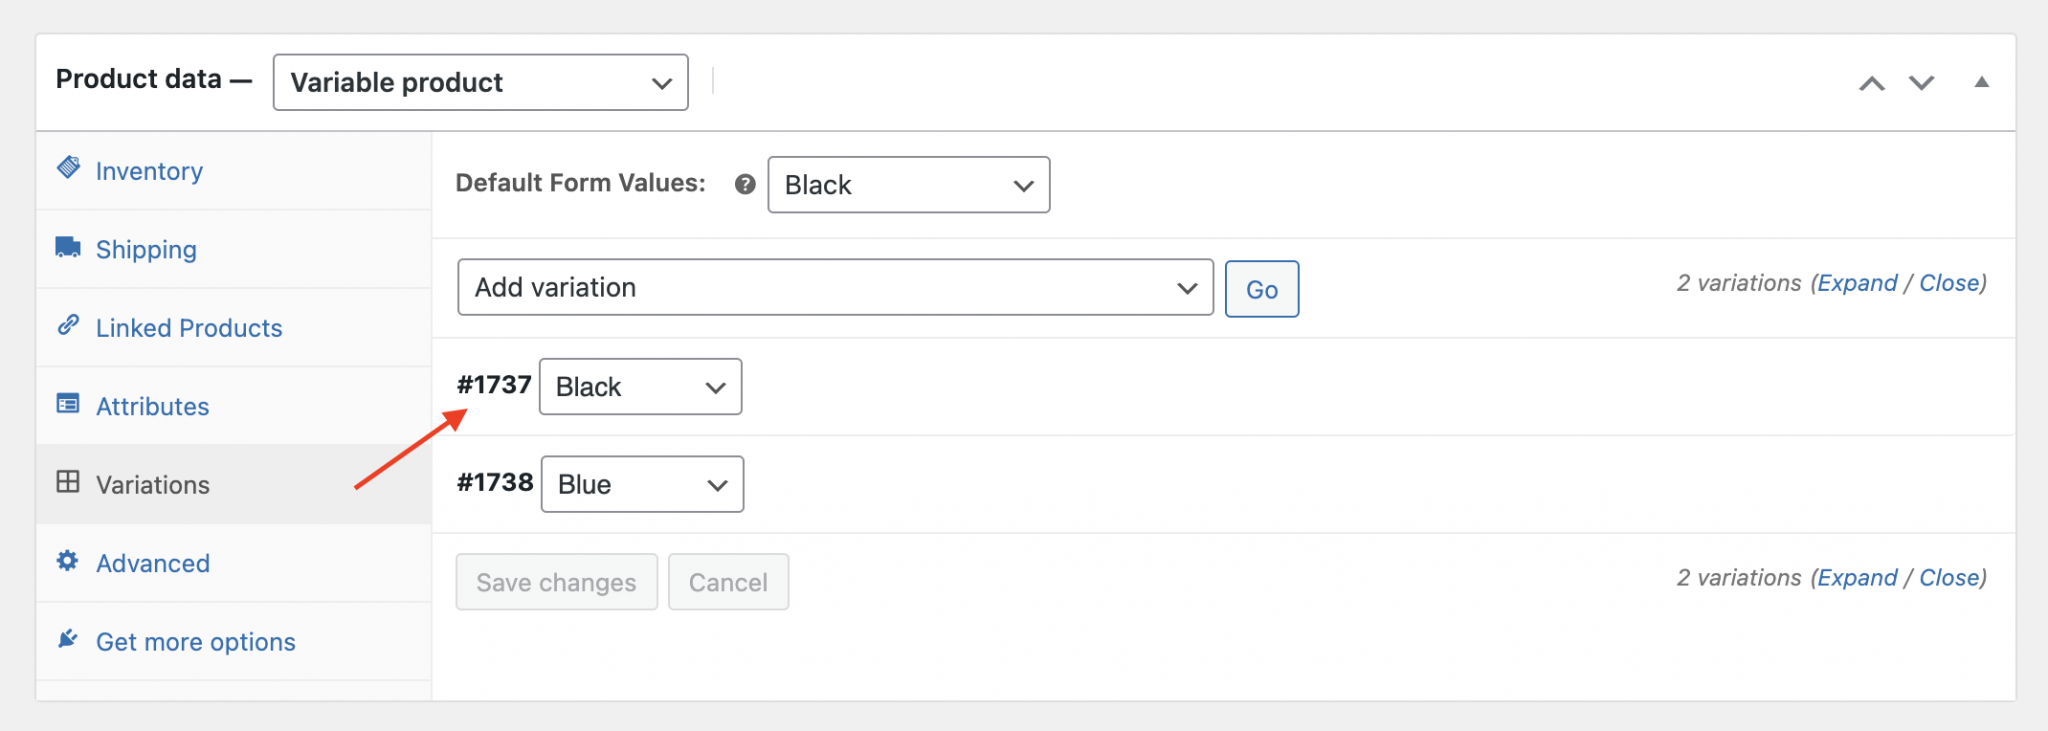Image resolution: width=2048 pixels, height=731 pixels.
Task: Select the Shipping truck icon
Action: pos(67,248)
